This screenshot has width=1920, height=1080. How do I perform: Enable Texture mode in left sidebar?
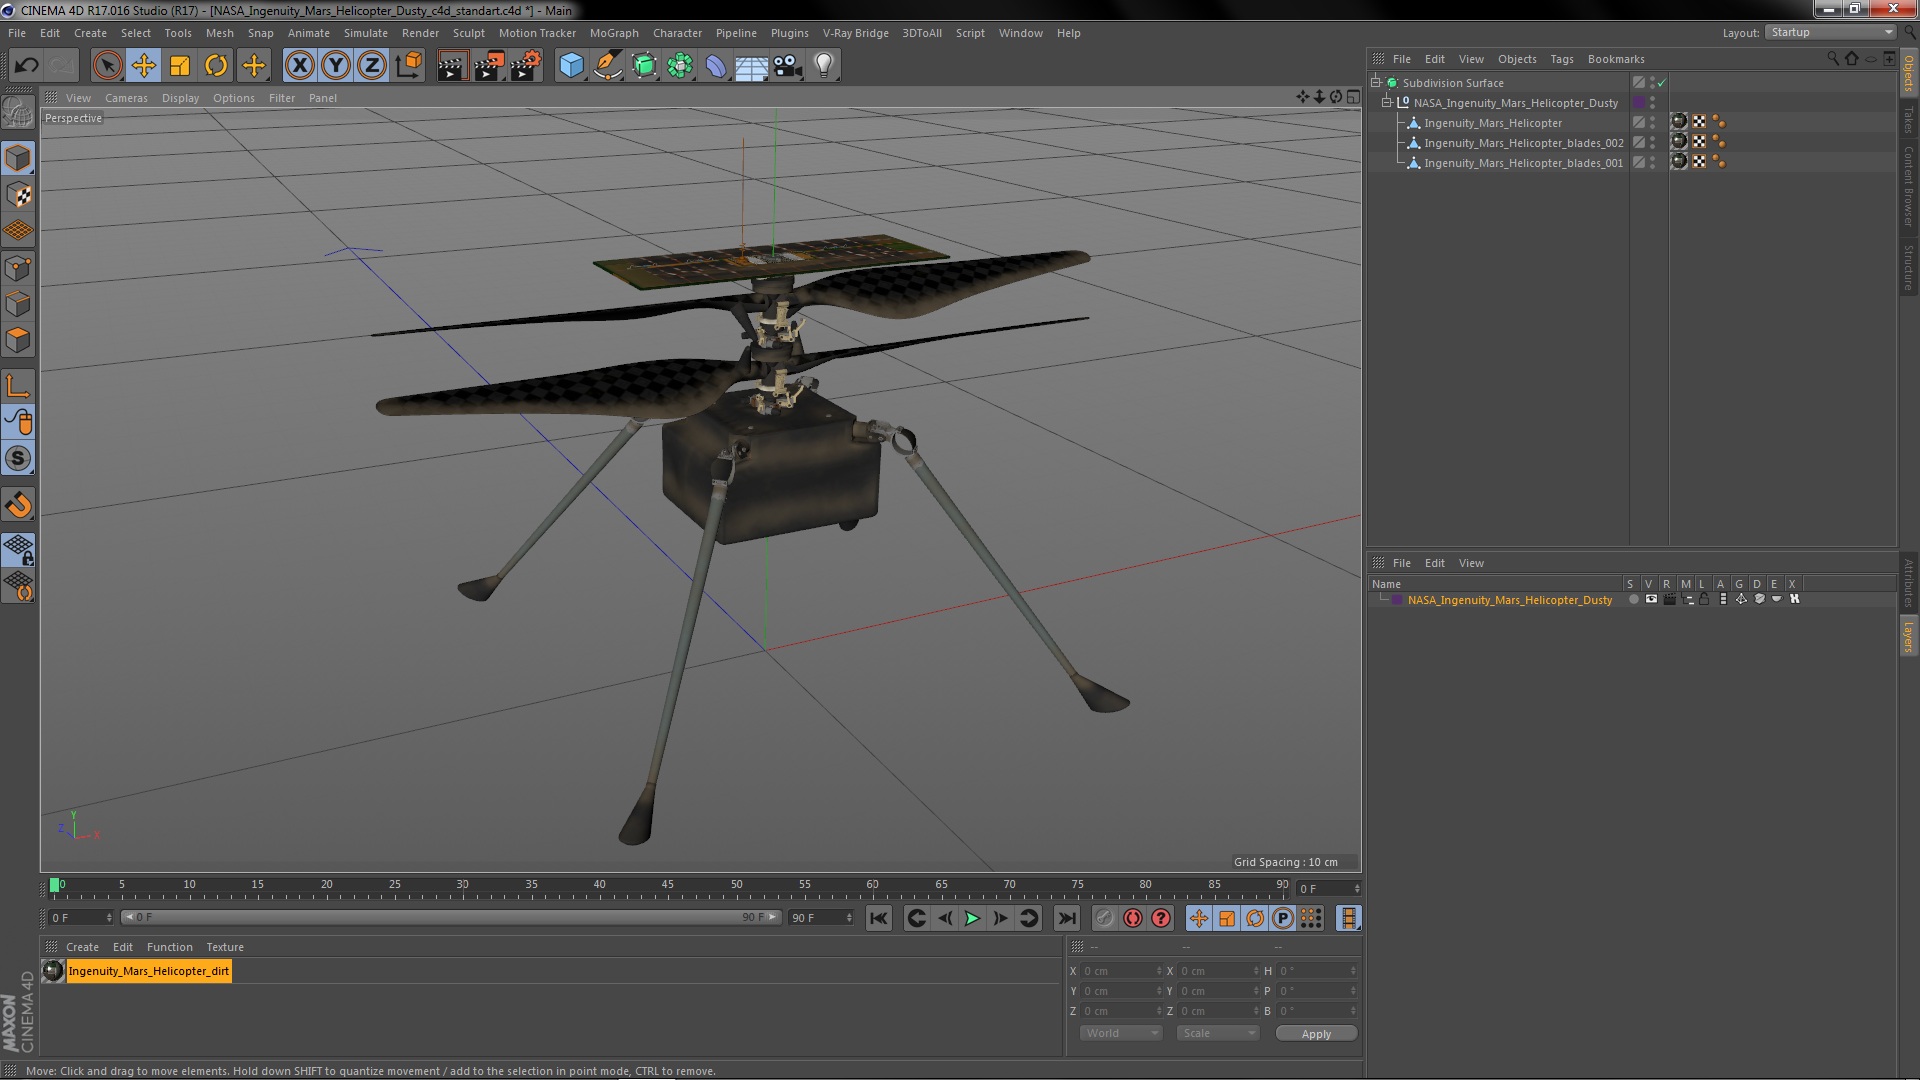18,195
